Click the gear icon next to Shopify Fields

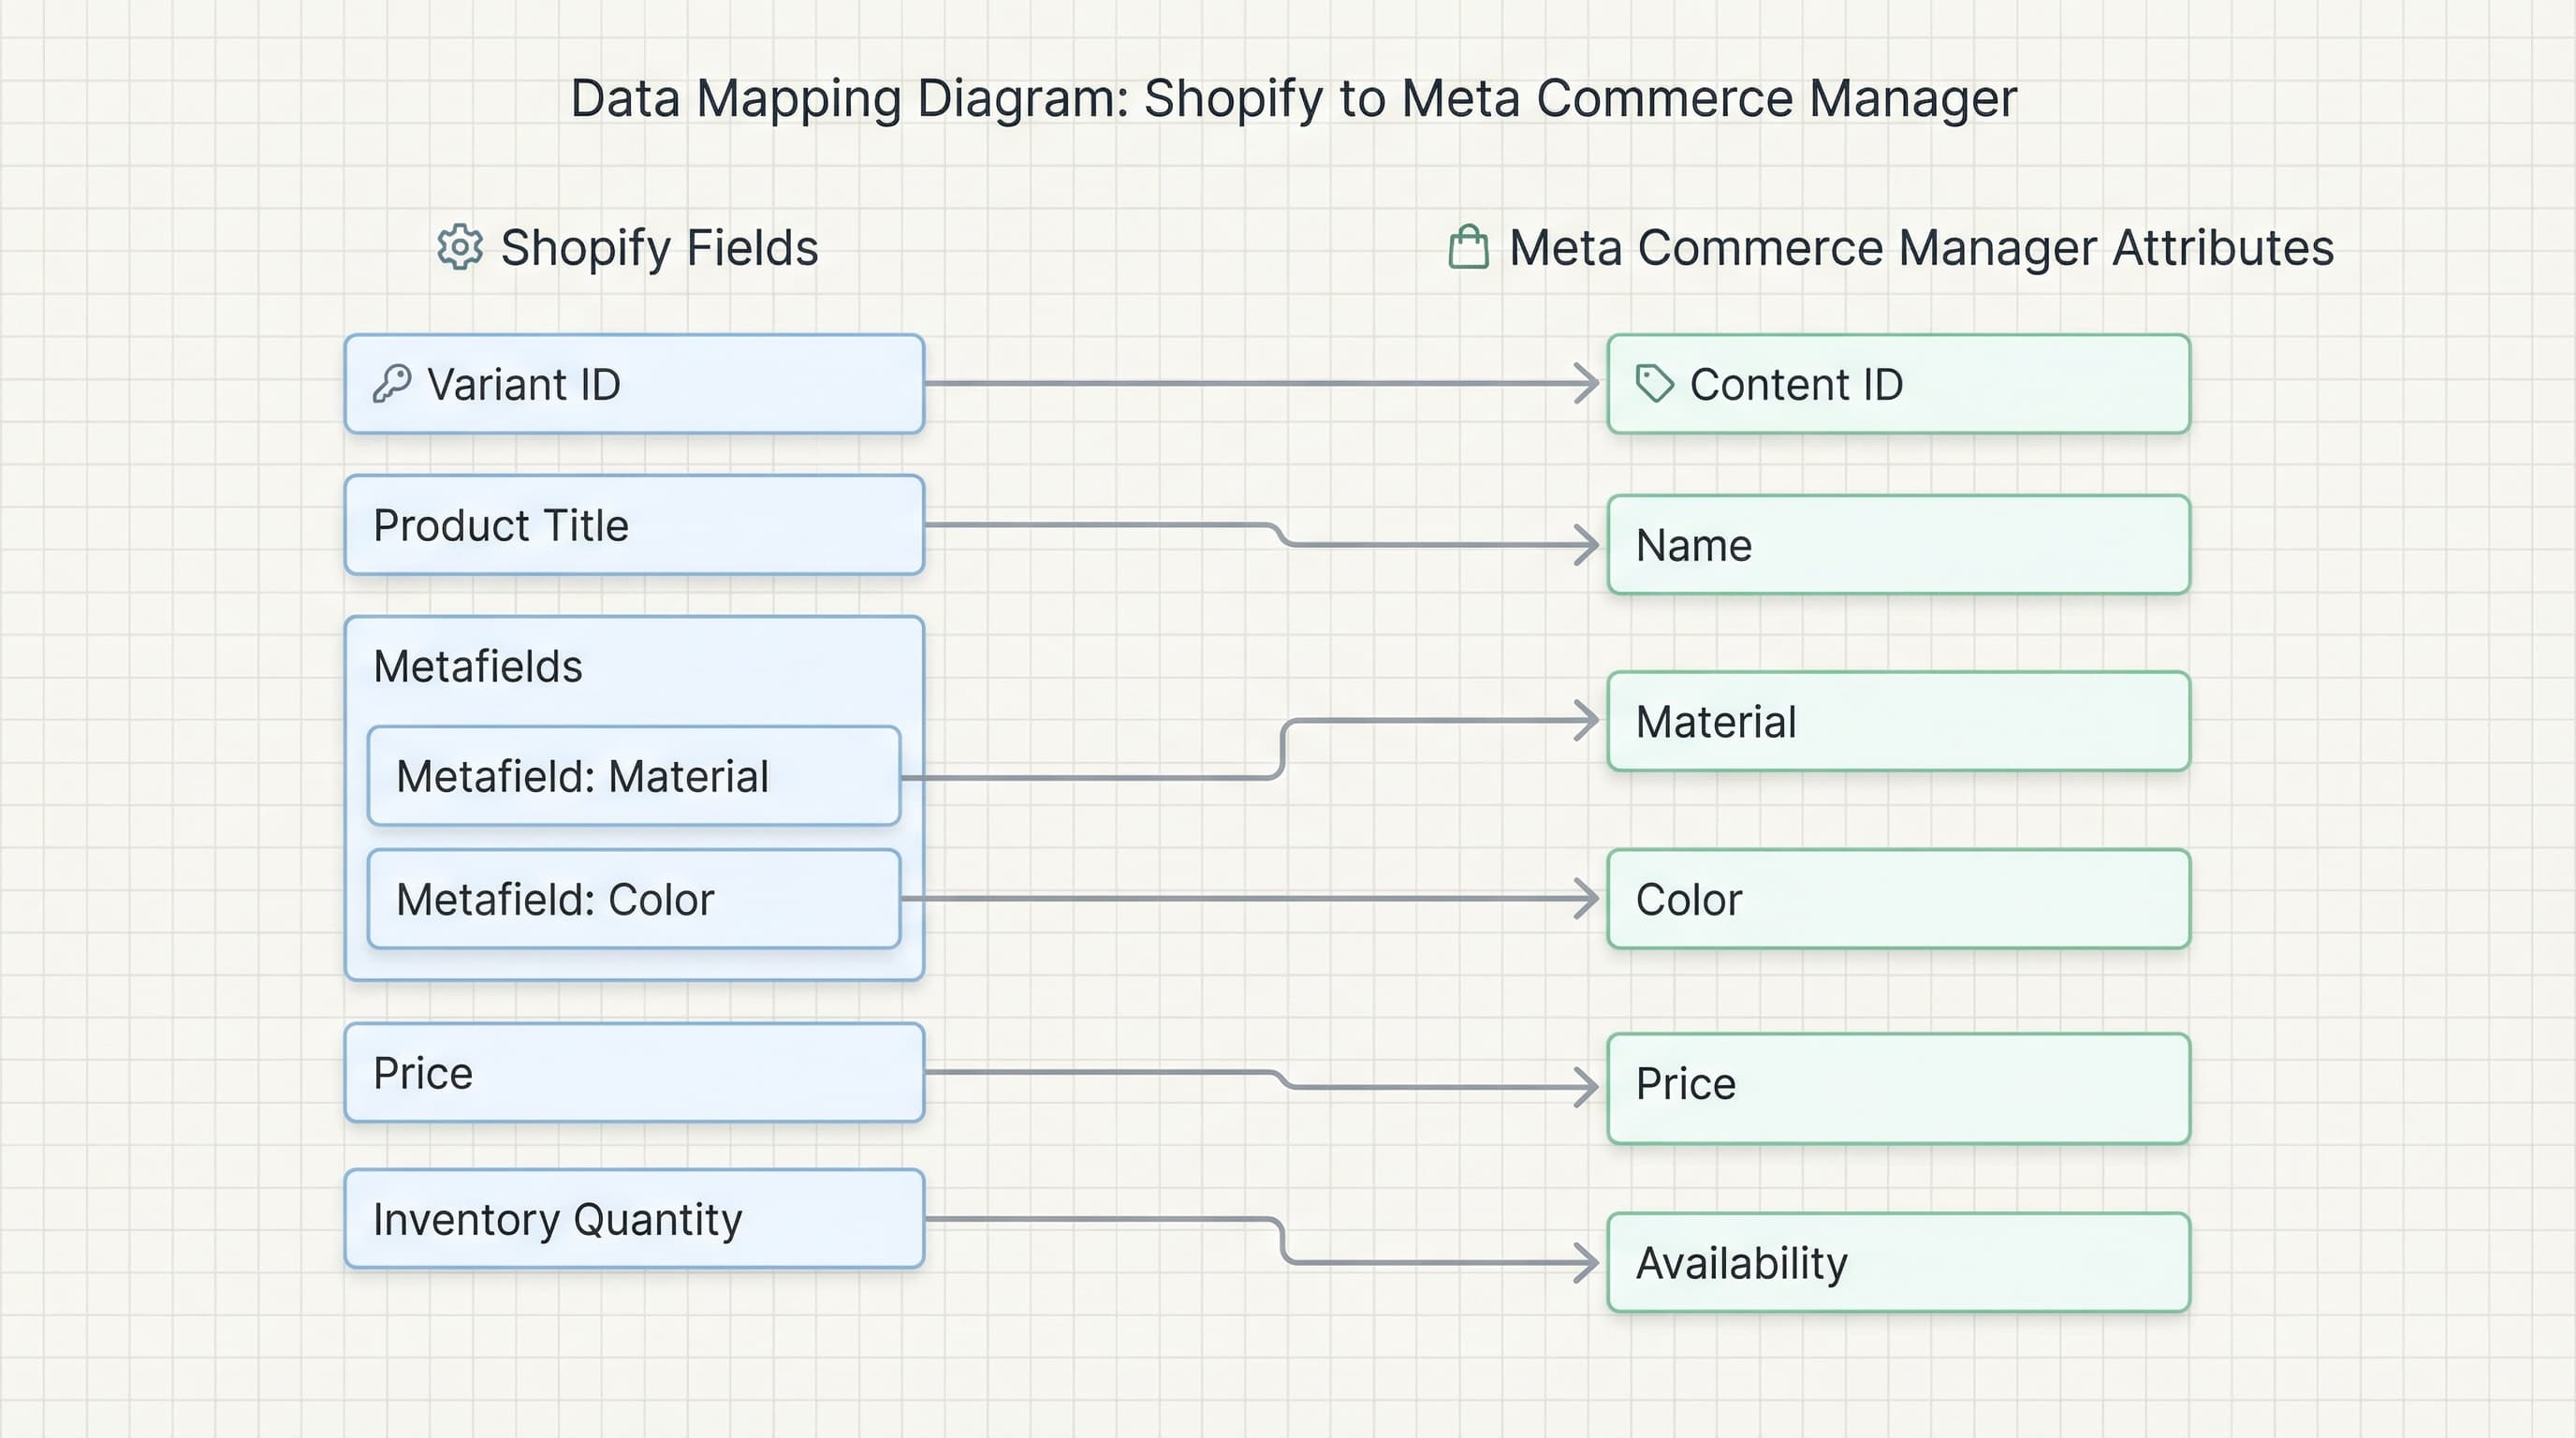pos(459,248)
